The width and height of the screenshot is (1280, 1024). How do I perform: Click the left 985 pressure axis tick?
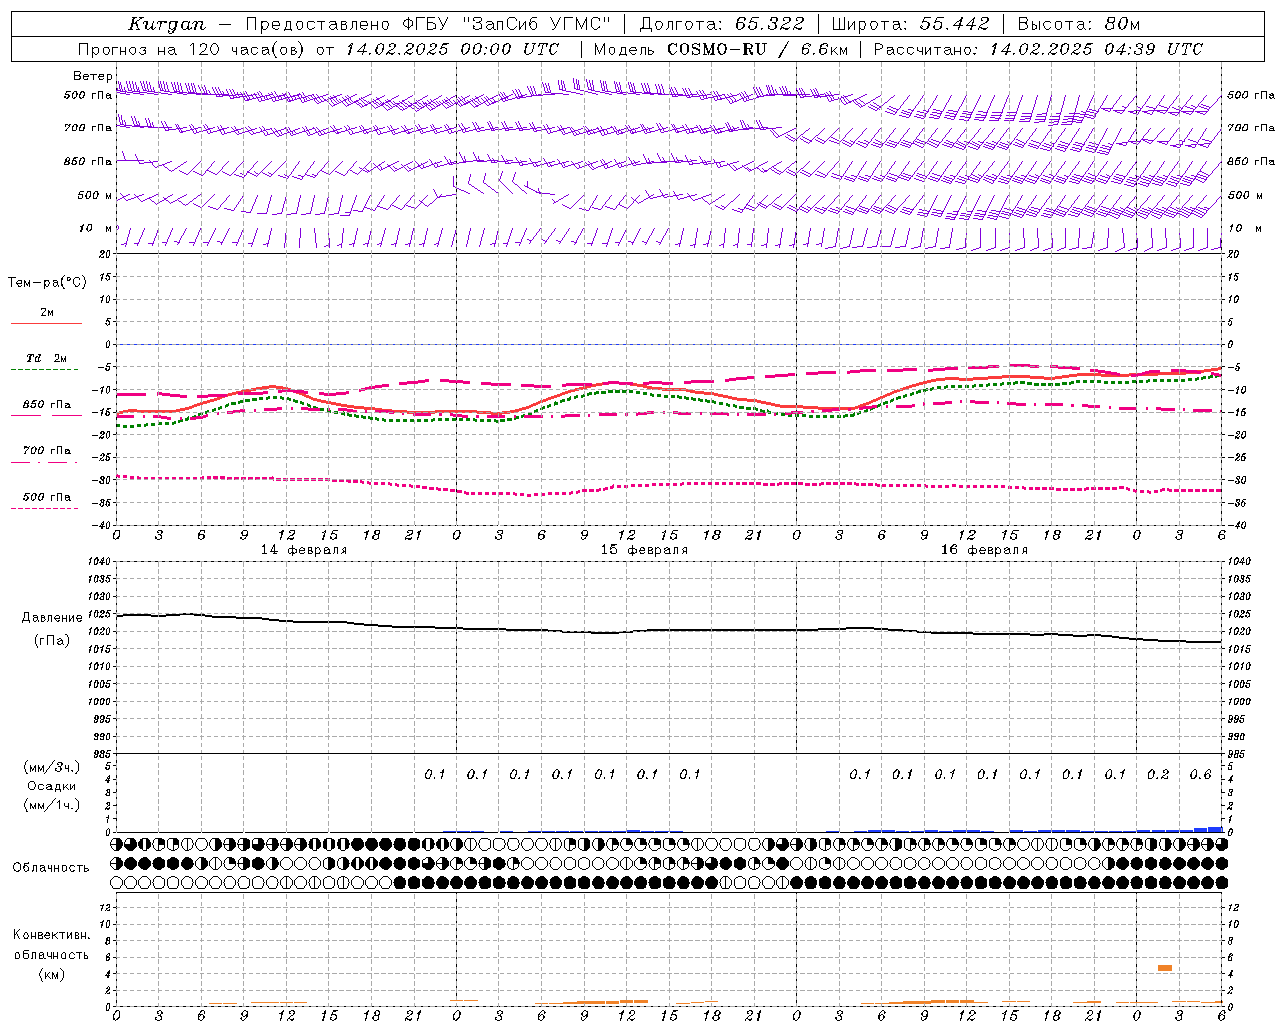(x=100, y=754)
